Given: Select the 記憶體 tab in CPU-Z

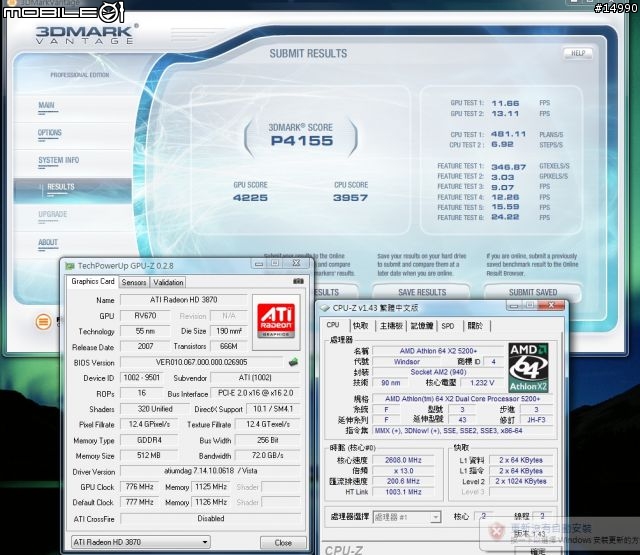Looking at the screenshot, I should (422, 326).
